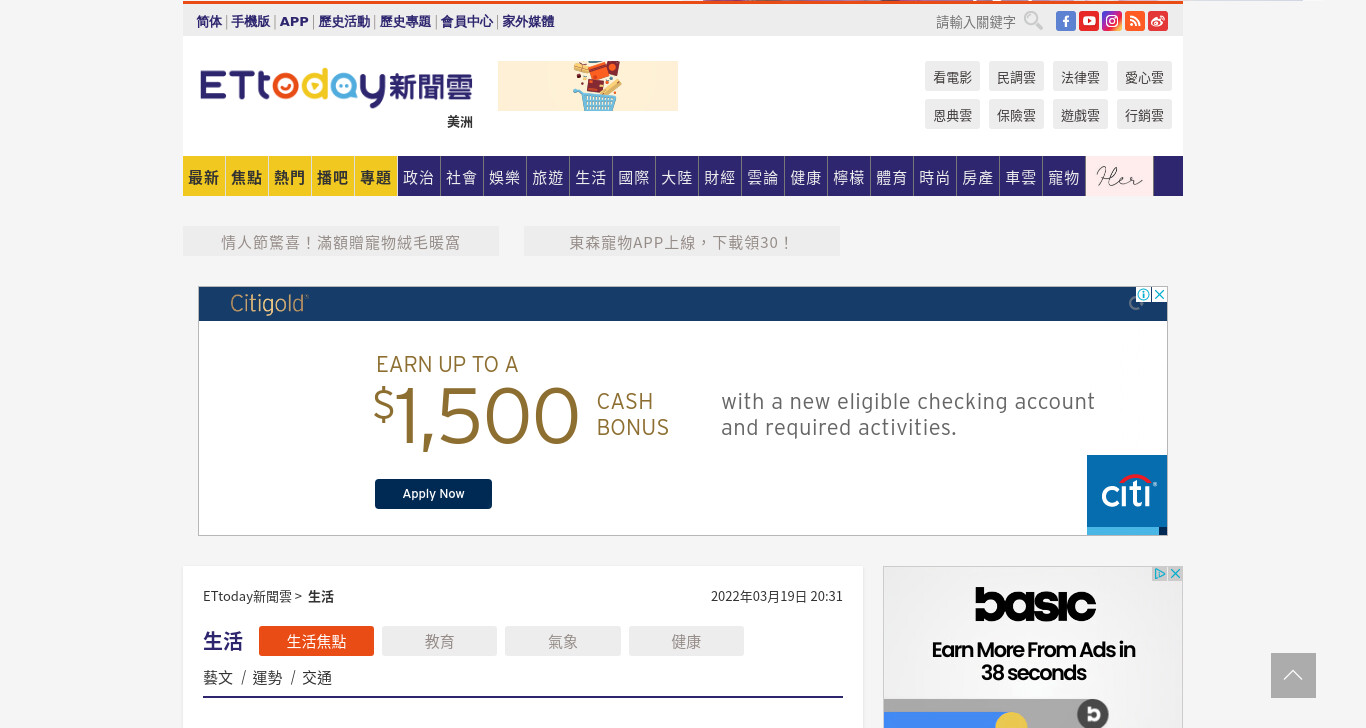Go to ETtoday新聞雲 homepage logo

pyautogui.click(x=336, y=88)
